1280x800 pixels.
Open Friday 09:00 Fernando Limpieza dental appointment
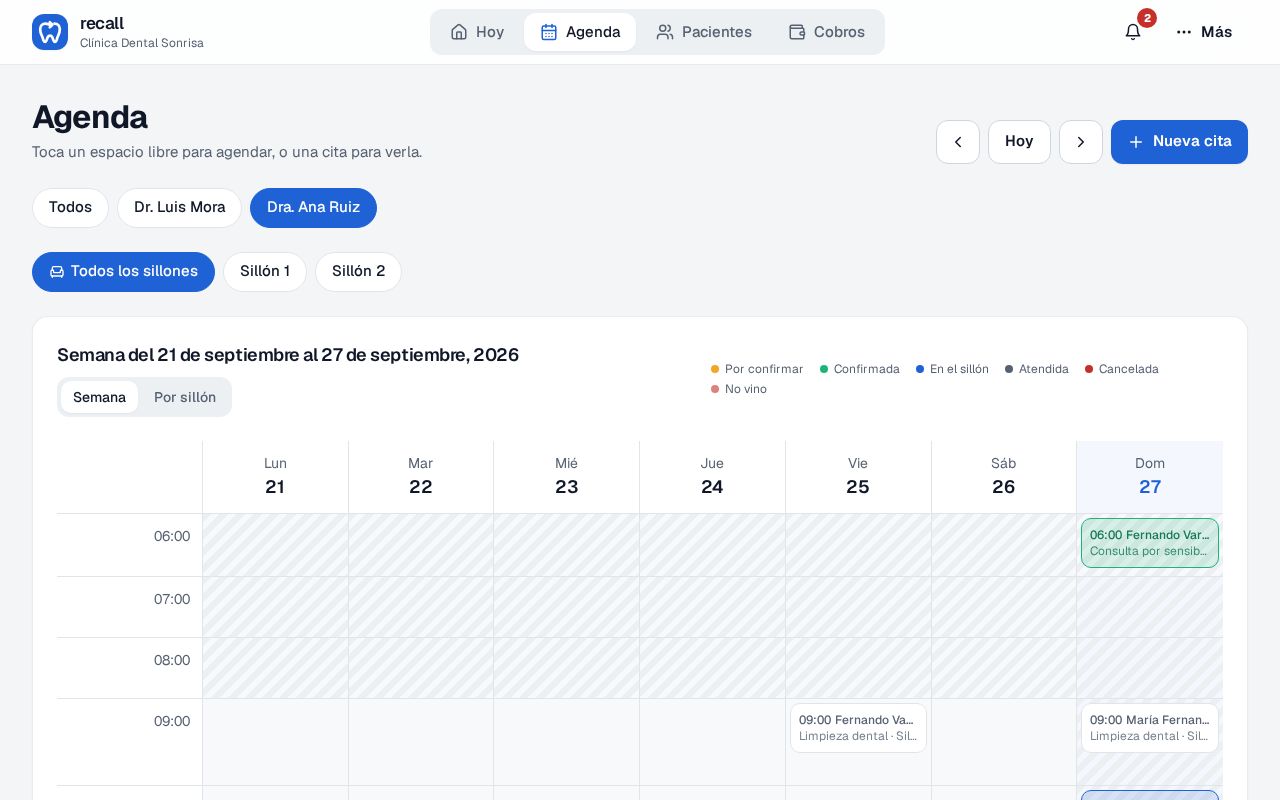click(858, 728)
